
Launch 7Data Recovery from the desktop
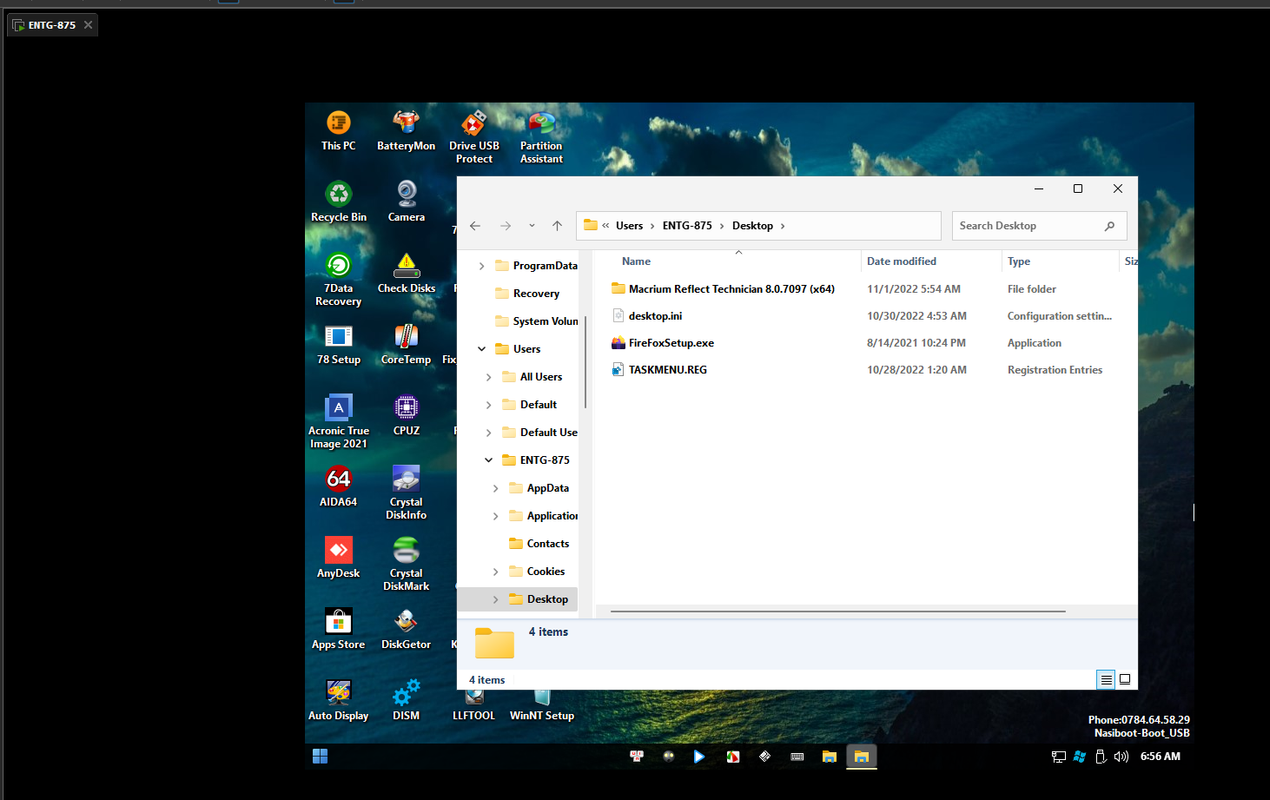[x=338, y=279]
